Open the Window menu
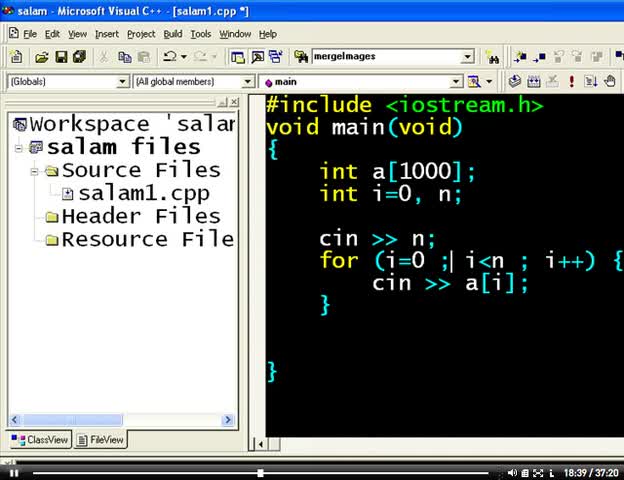Image resolution: width=624 pixels, height=480 pixels. click(235, 34)
